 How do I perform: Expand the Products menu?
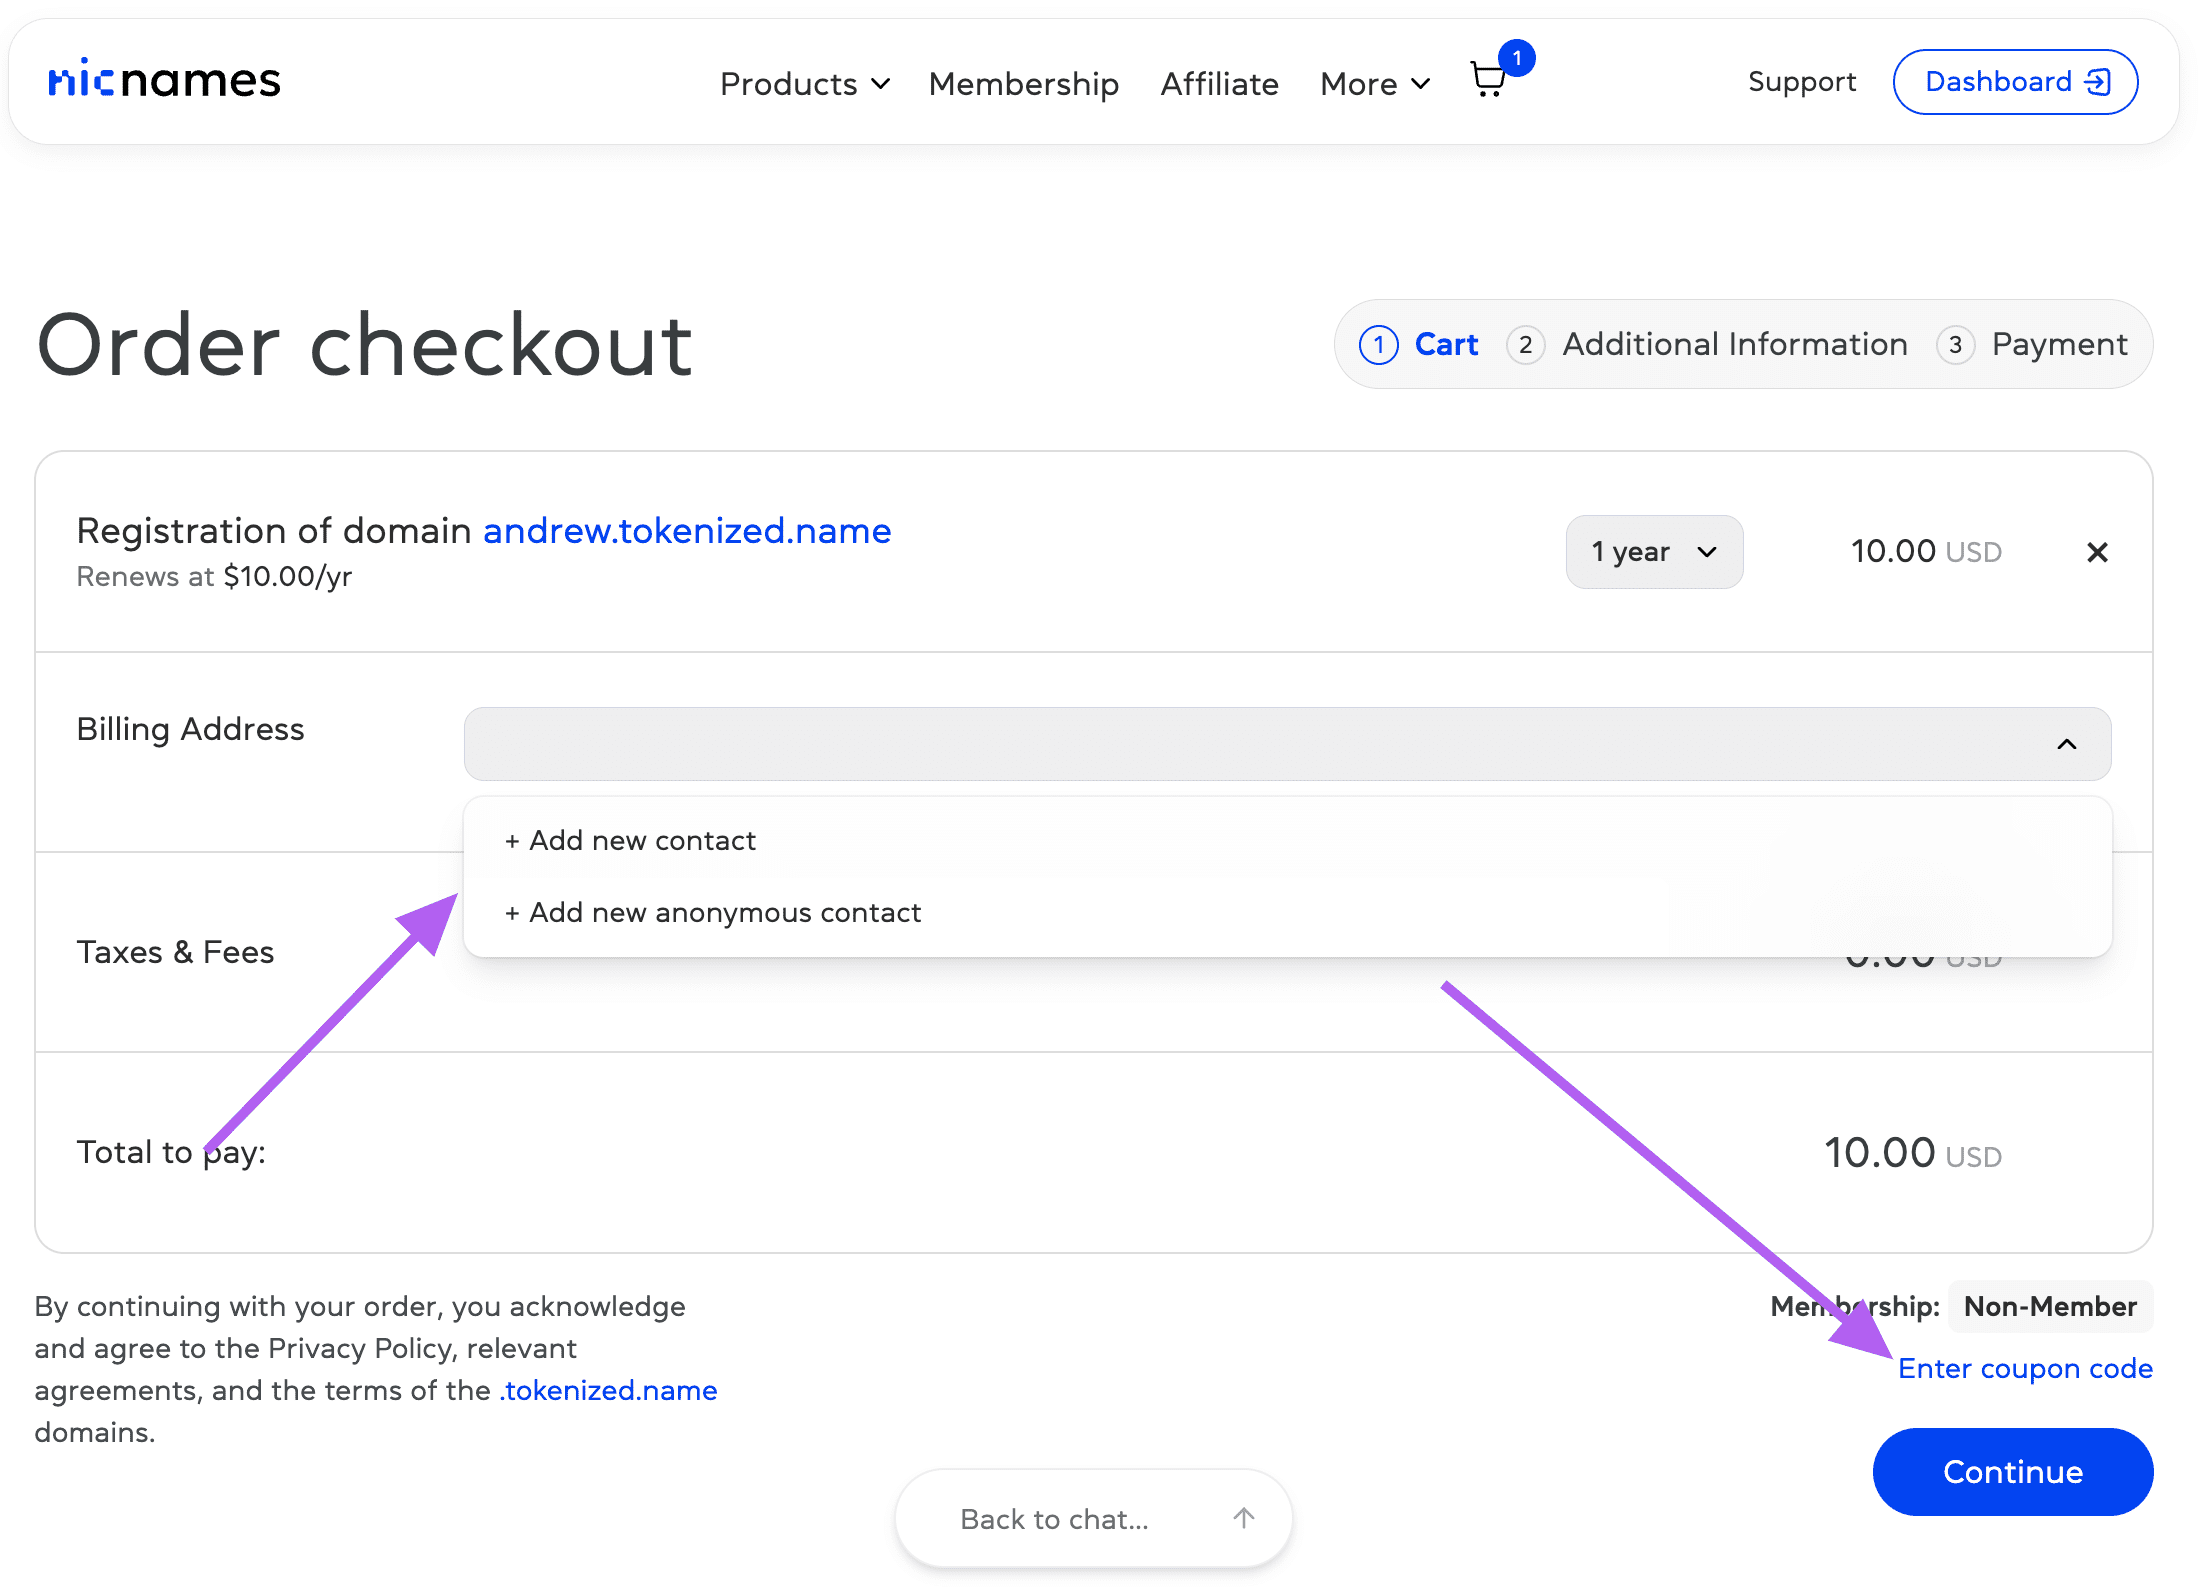[804, 83]
